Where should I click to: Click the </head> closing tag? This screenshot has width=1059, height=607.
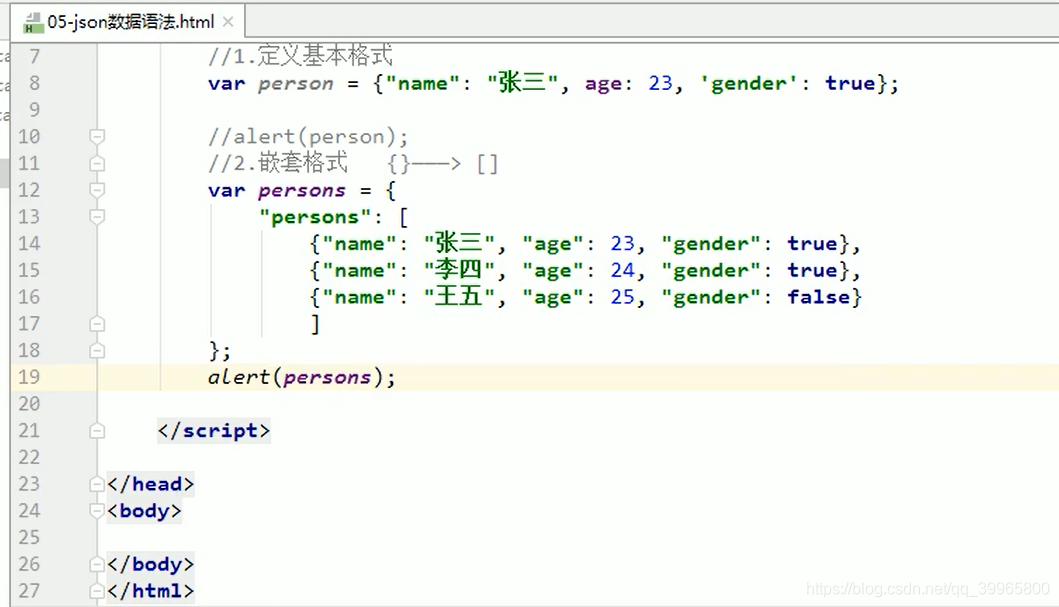click(x=151, y=484)
